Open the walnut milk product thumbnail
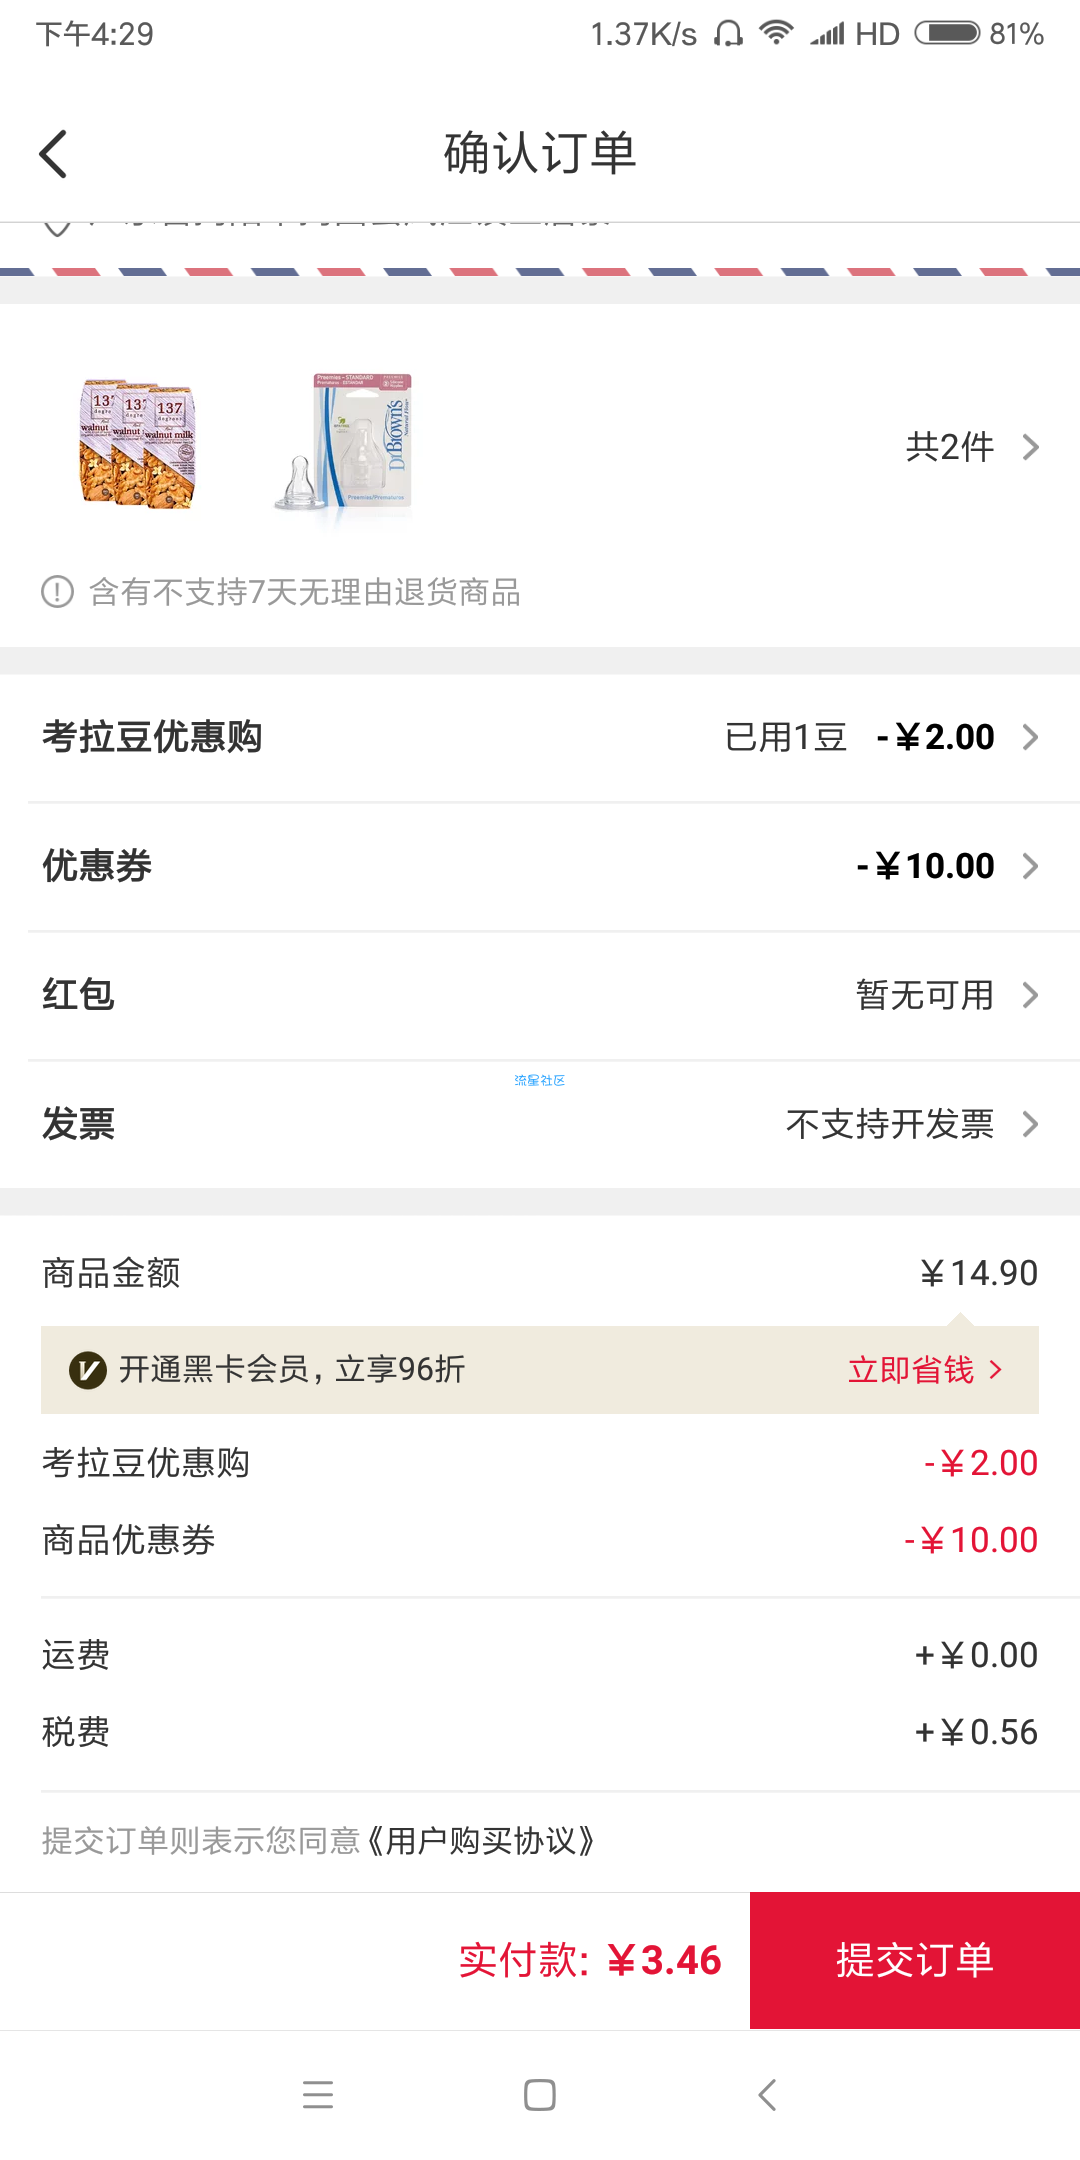Screen dimensions: 1080x2160 138,444
